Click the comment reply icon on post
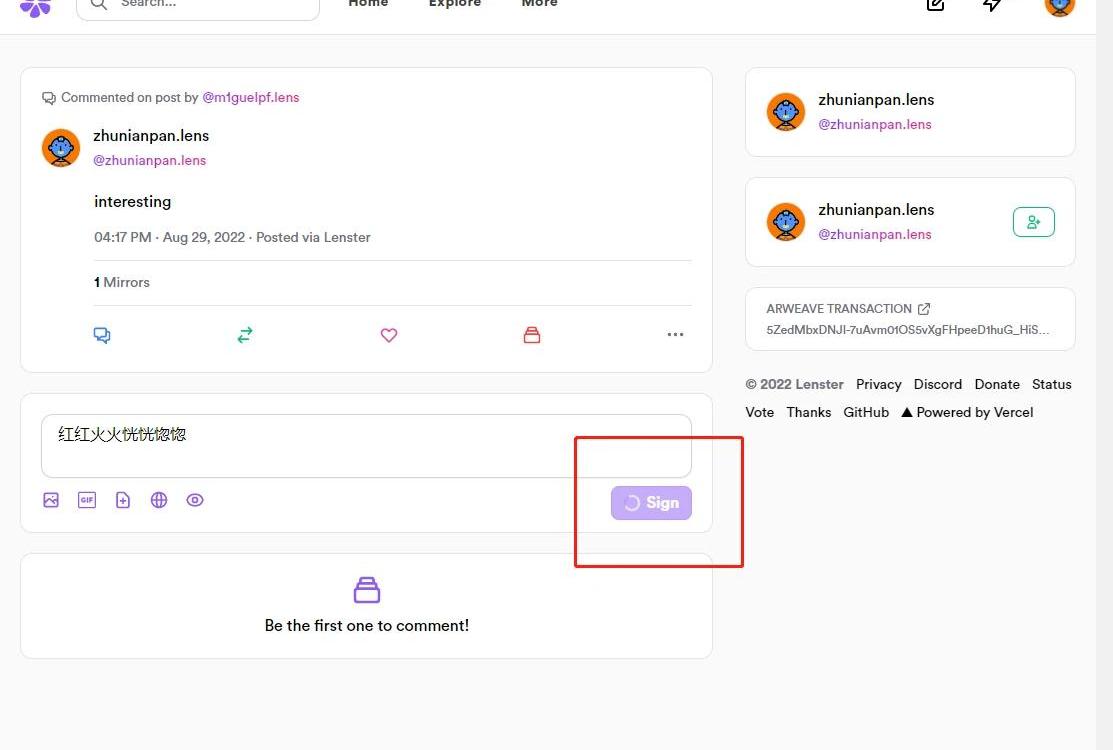This screenshot has height=750, width=1113. 102,335
